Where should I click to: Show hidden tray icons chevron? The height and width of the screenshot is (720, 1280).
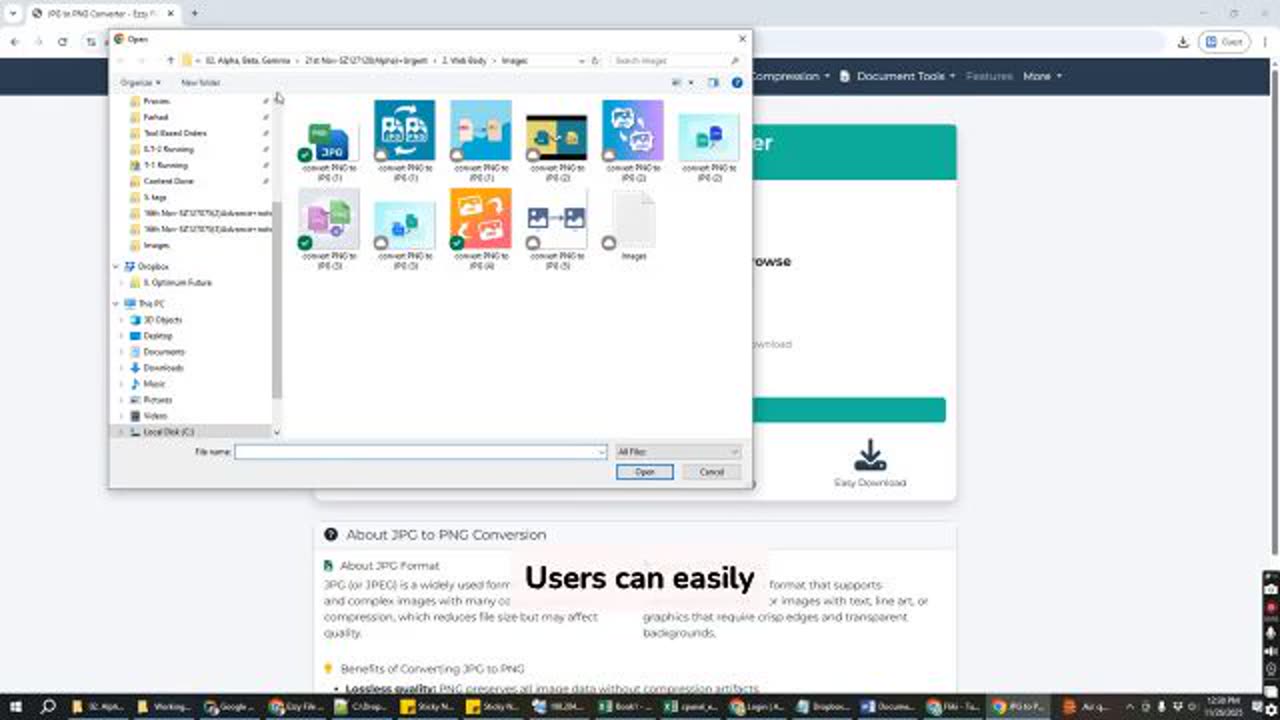pyautogui.click(x=1131, y=706)
